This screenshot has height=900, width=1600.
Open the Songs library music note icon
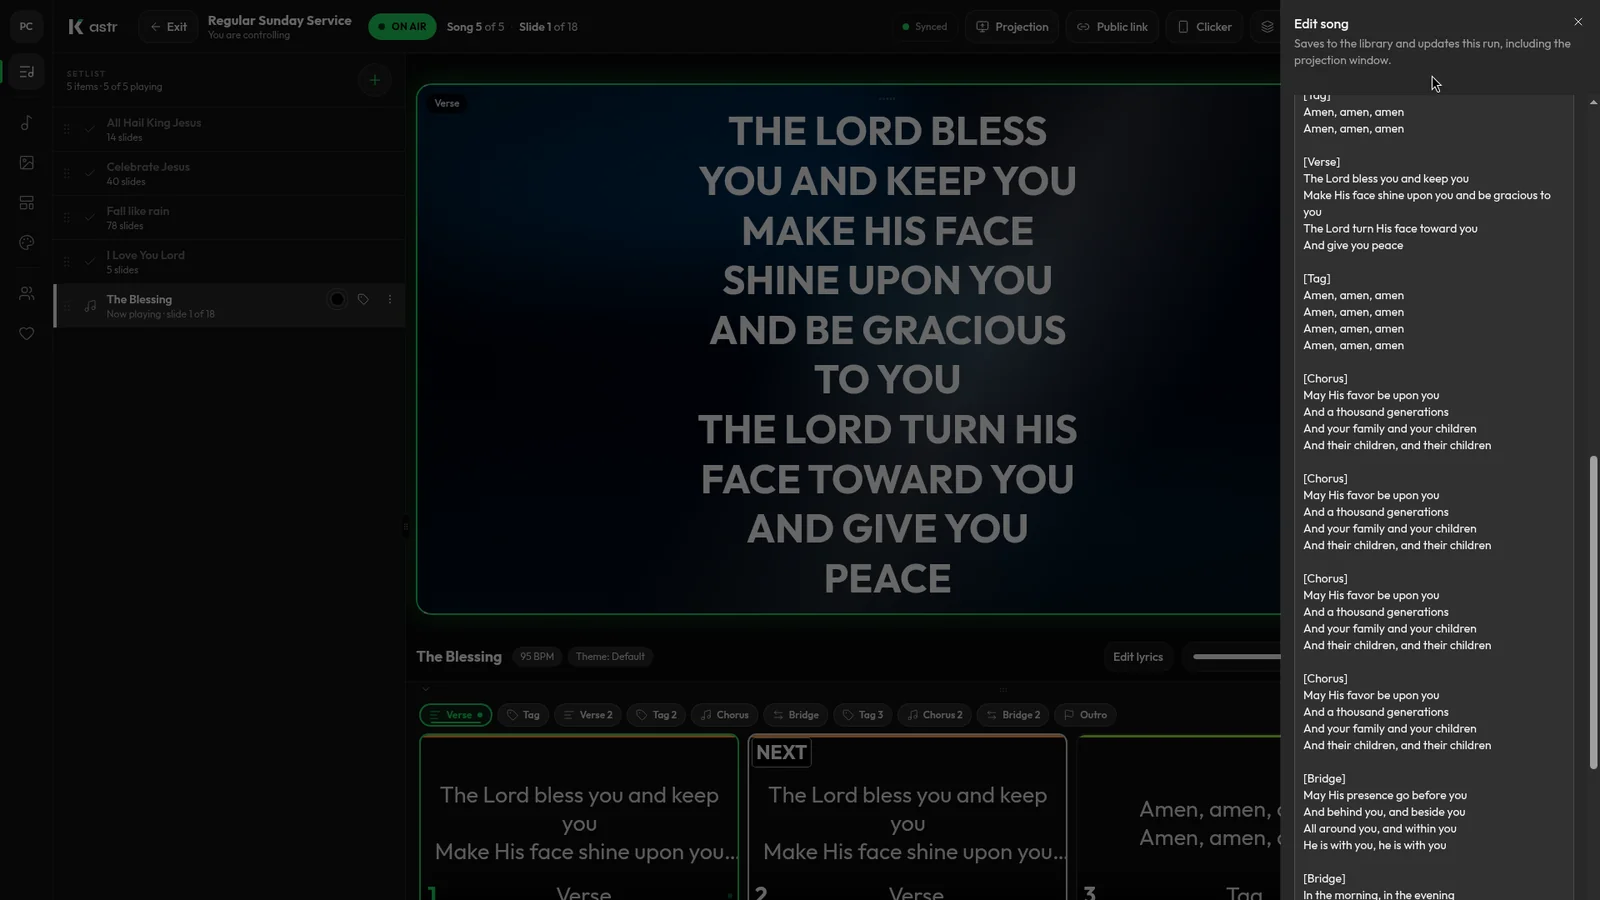tap(27, 123)
